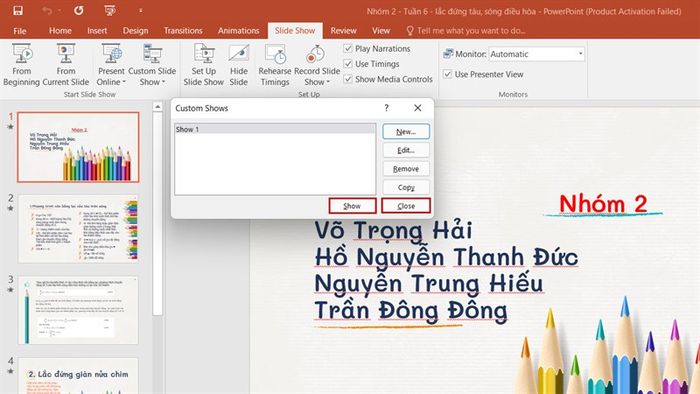Start show From Current Slide
This screenshot has height=394, width=700.
click(66, 65)
